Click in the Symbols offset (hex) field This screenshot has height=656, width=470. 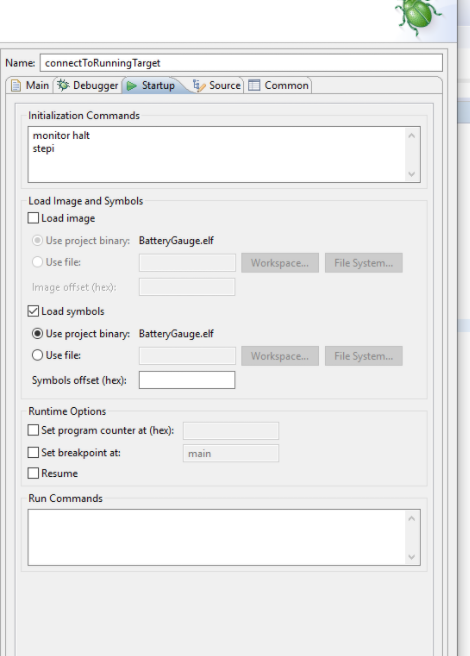187,380
